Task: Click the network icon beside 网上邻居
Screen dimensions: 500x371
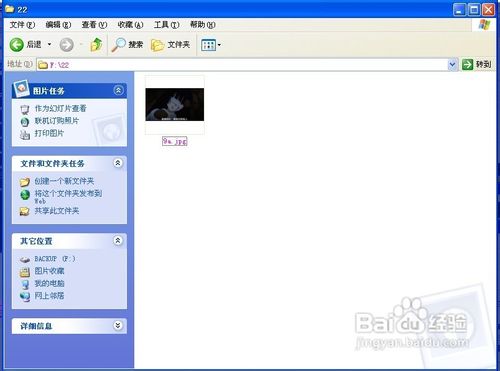Action: [x=25, y=296]
